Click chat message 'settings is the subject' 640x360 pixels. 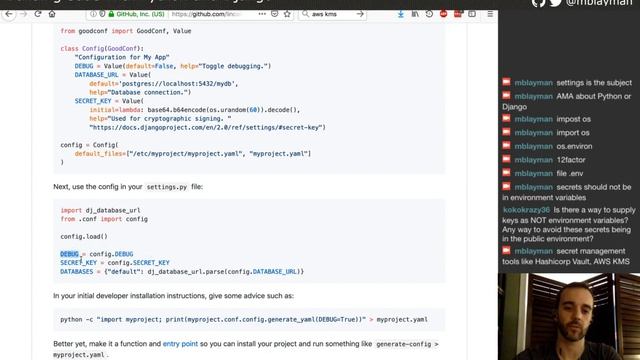[x=594, y=82]
